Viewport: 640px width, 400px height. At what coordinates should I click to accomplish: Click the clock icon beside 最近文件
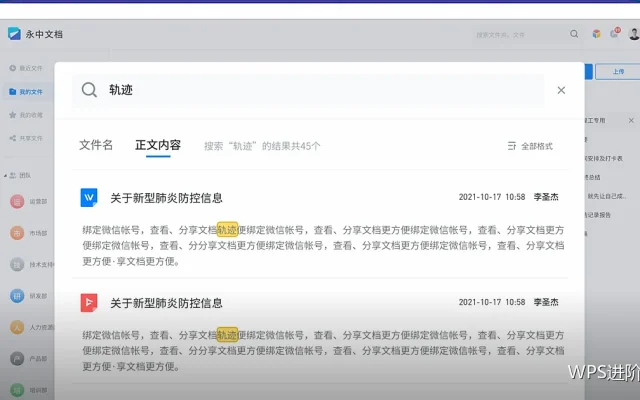point(13,68)
